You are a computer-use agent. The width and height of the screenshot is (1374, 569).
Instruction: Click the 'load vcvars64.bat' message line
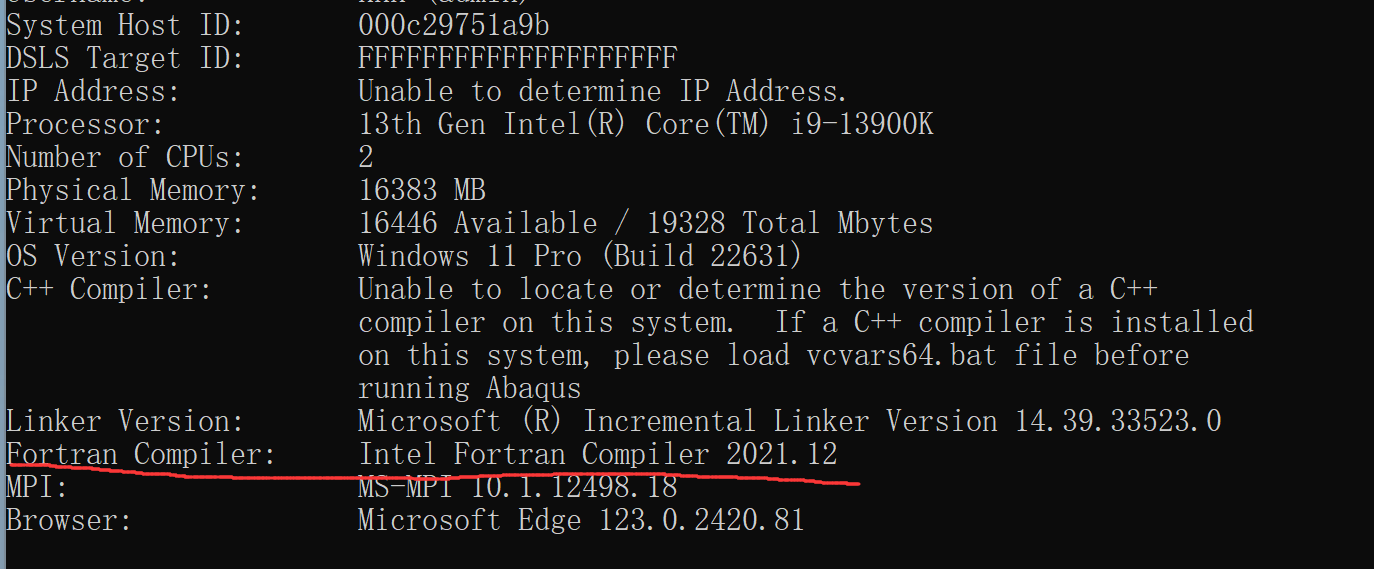[773, 355]
